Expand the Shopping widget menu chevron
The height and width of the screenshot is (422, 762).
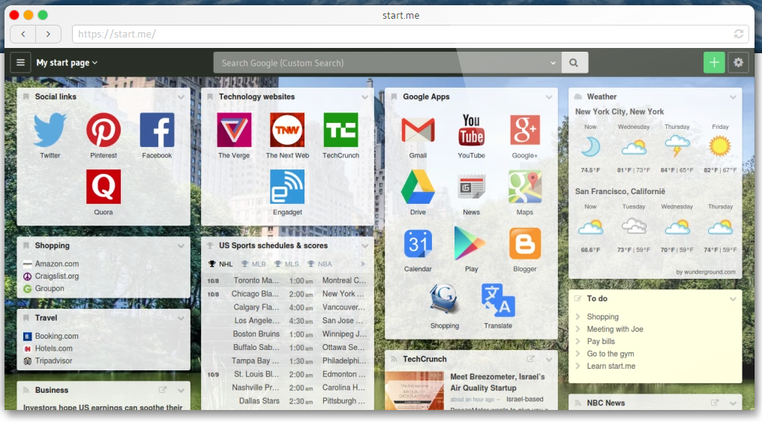click(181, 246)
